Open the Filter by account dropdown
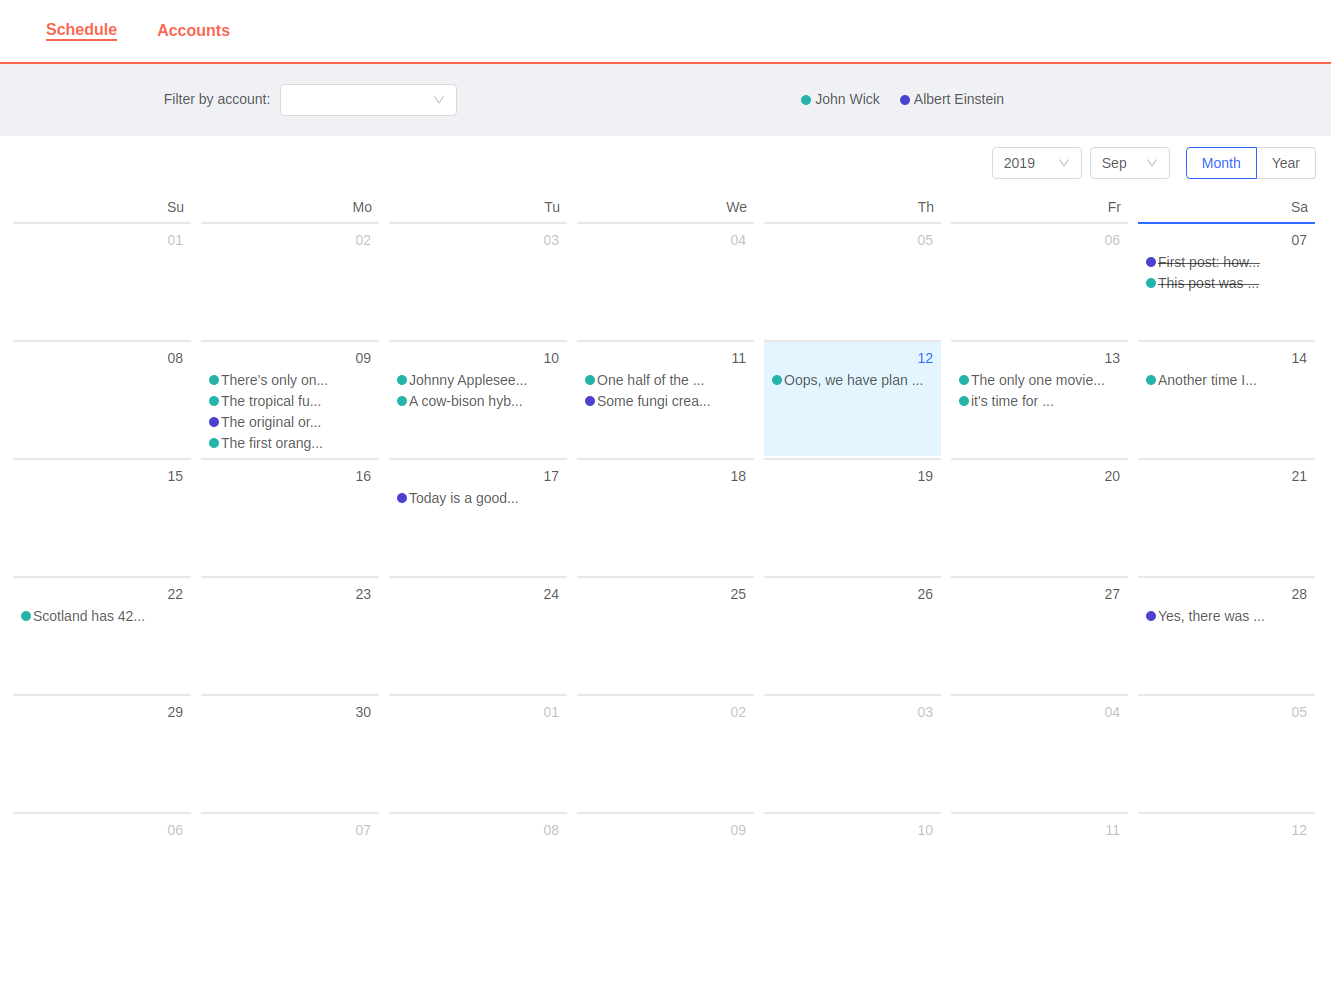The image size is (1331, 981). (x=368, y=100)
